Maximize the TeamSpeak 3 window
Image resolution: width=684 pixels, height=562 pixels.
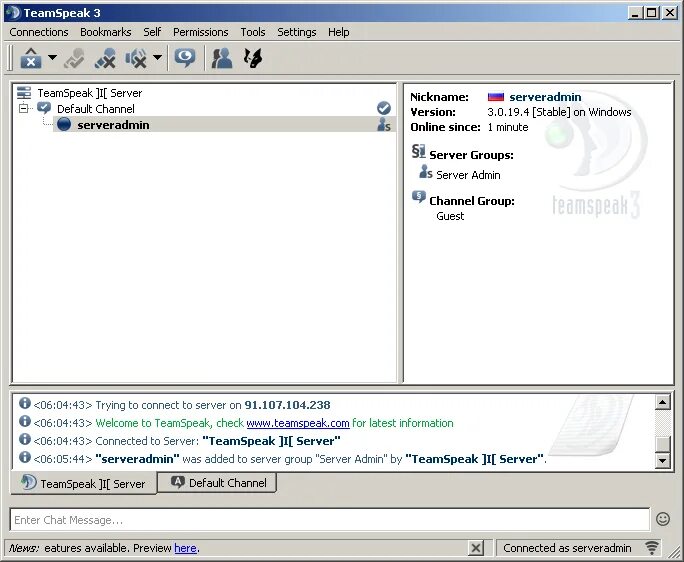652,13
